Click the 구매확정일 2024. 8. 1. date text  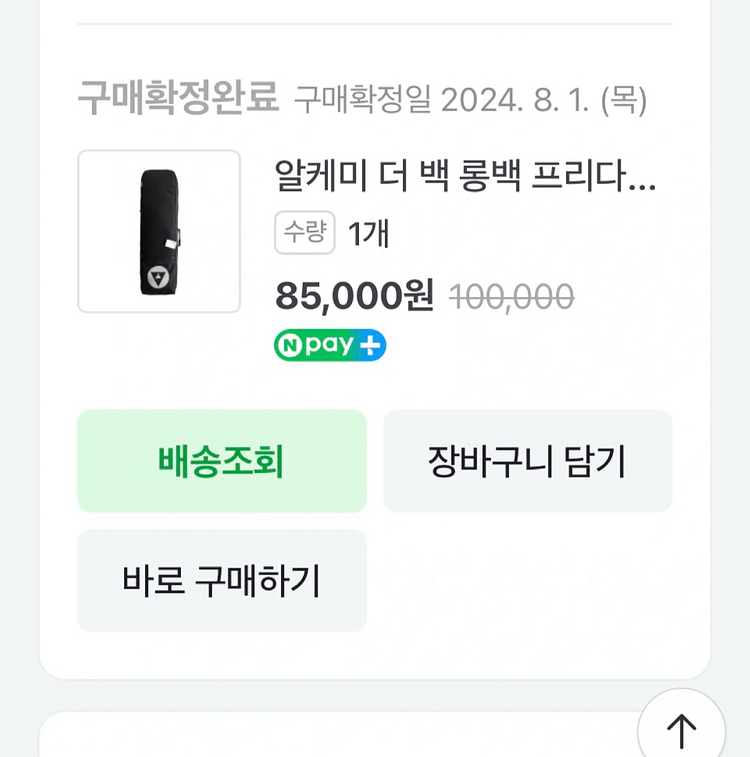[470, 100]
